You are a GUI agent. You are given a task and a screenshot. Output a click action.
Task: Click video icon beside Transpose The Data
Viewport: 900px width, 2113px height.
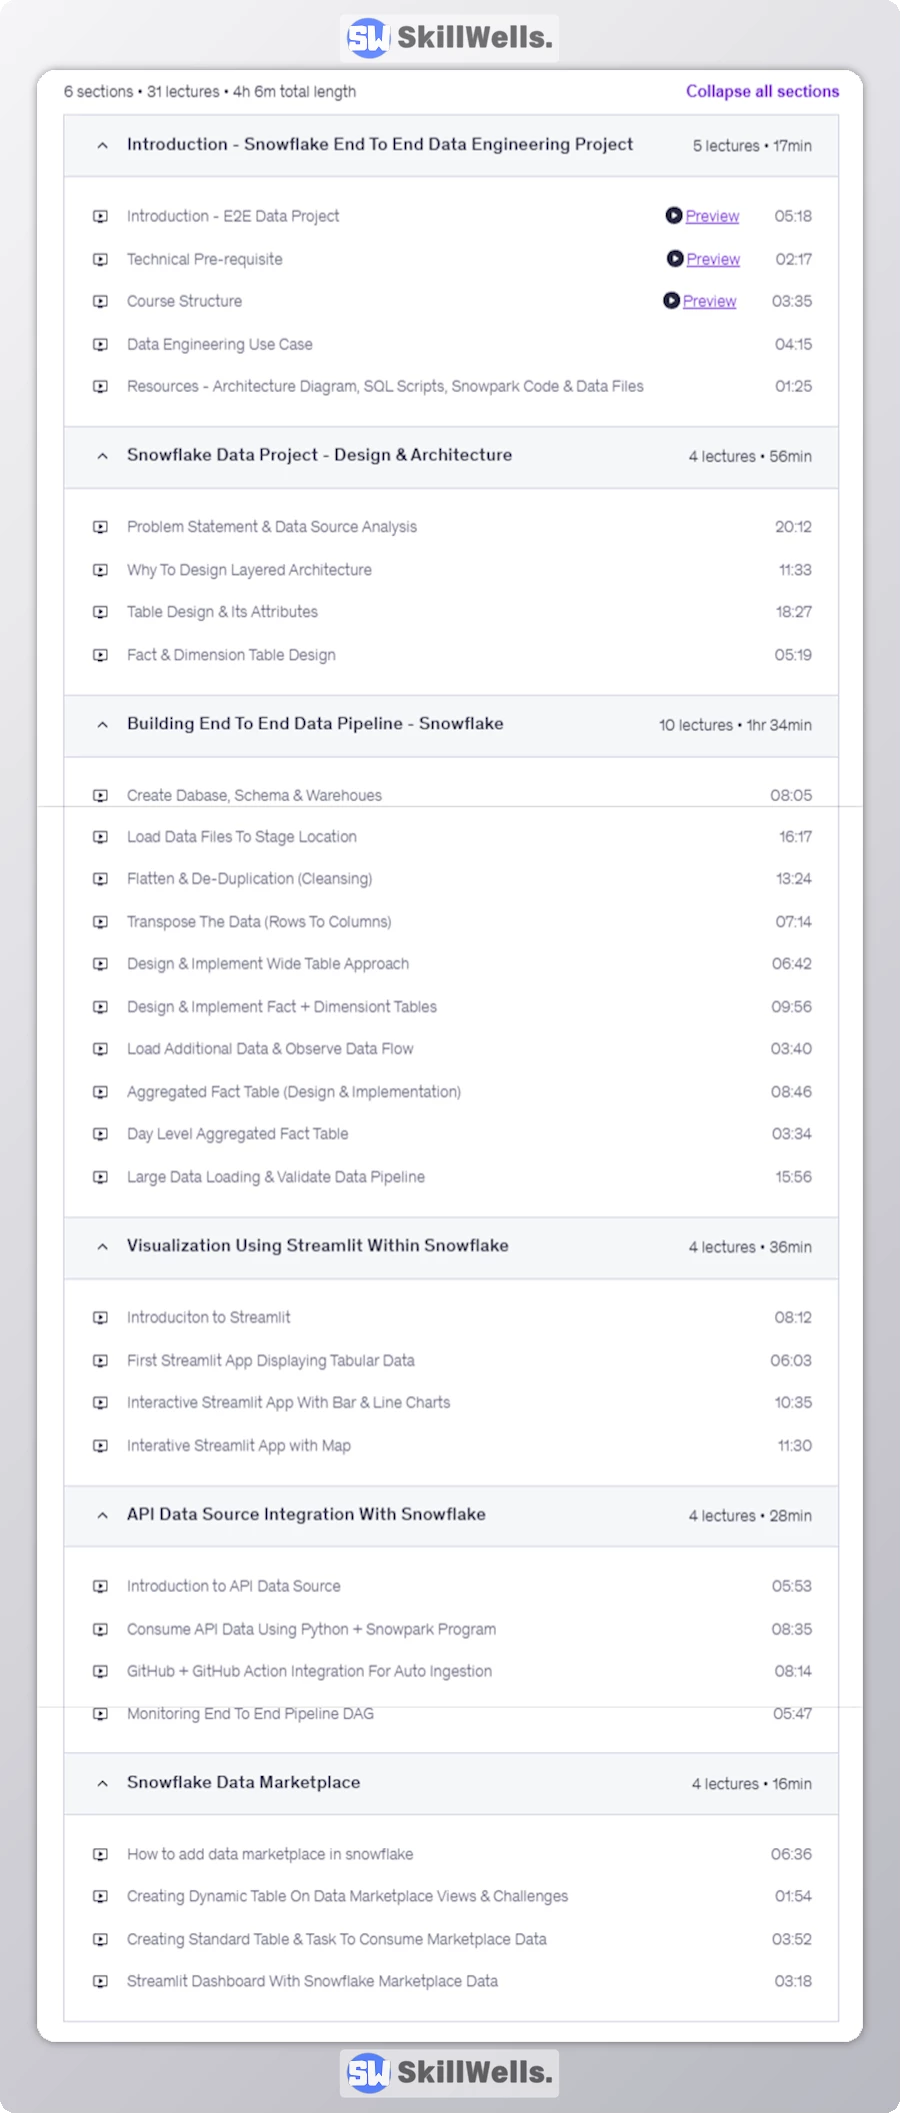[100, 922]
